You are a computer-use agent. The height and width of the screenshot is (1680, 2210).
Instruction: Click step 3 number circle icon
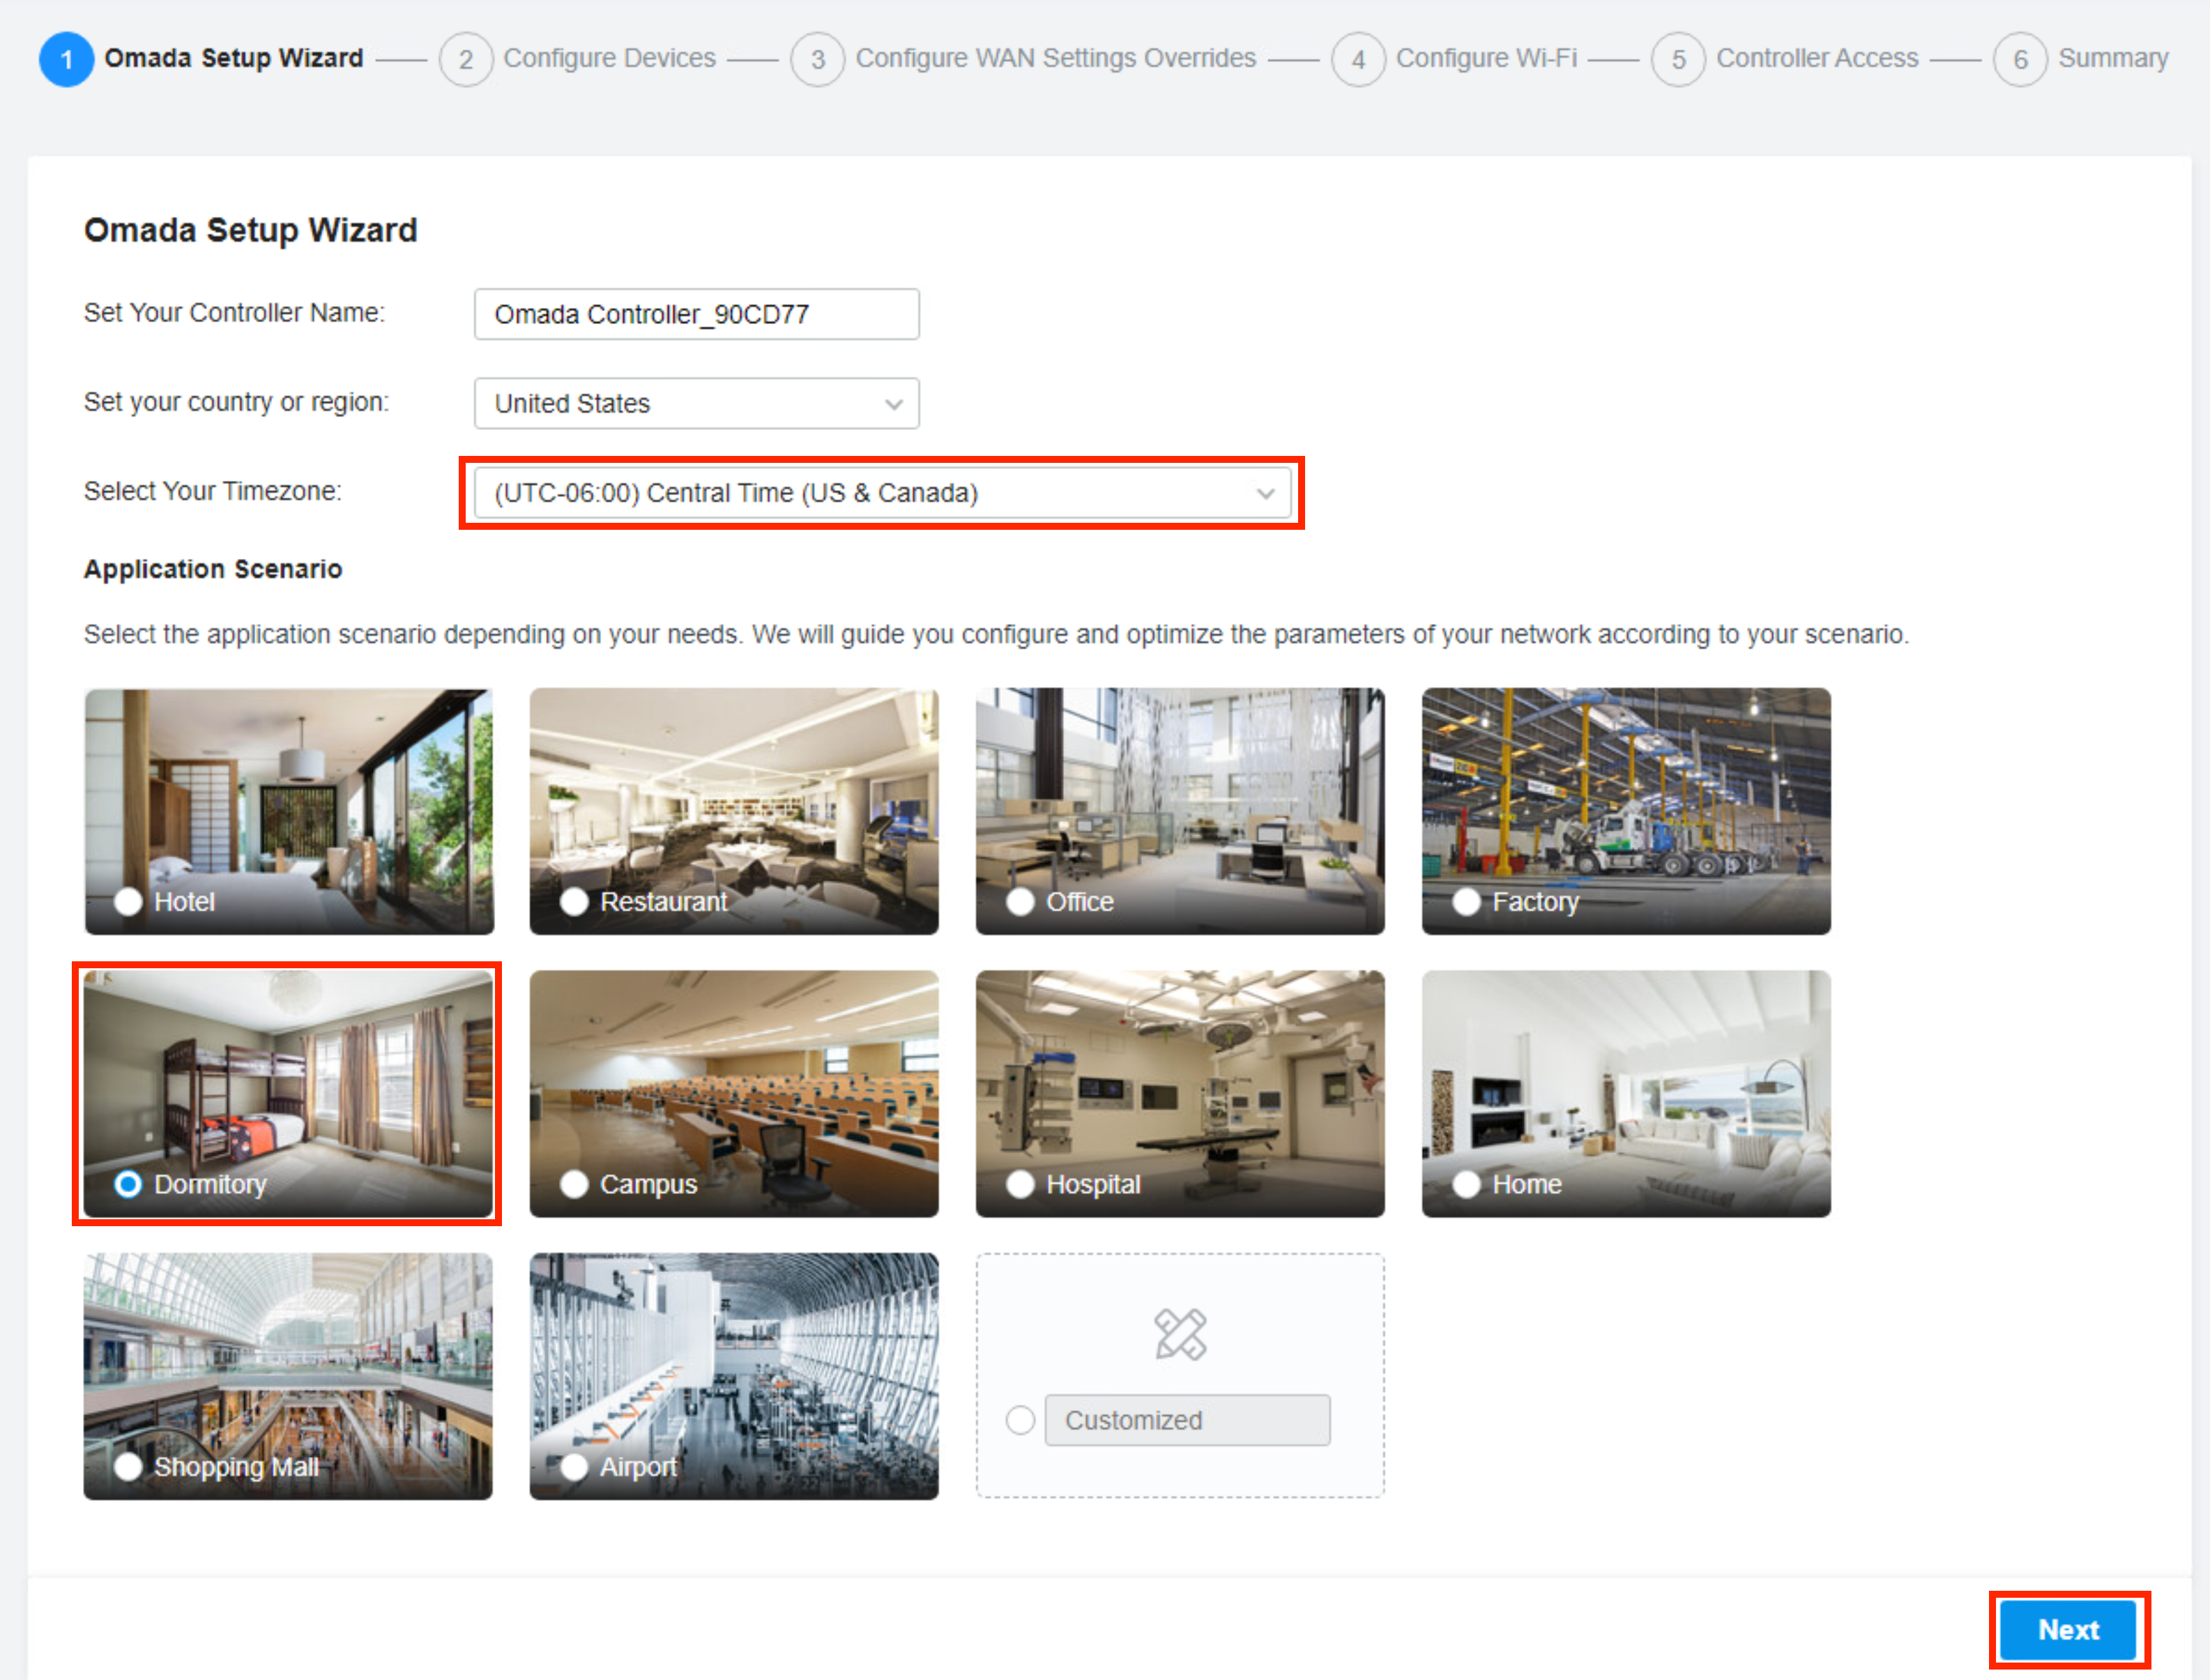(817, 60)
